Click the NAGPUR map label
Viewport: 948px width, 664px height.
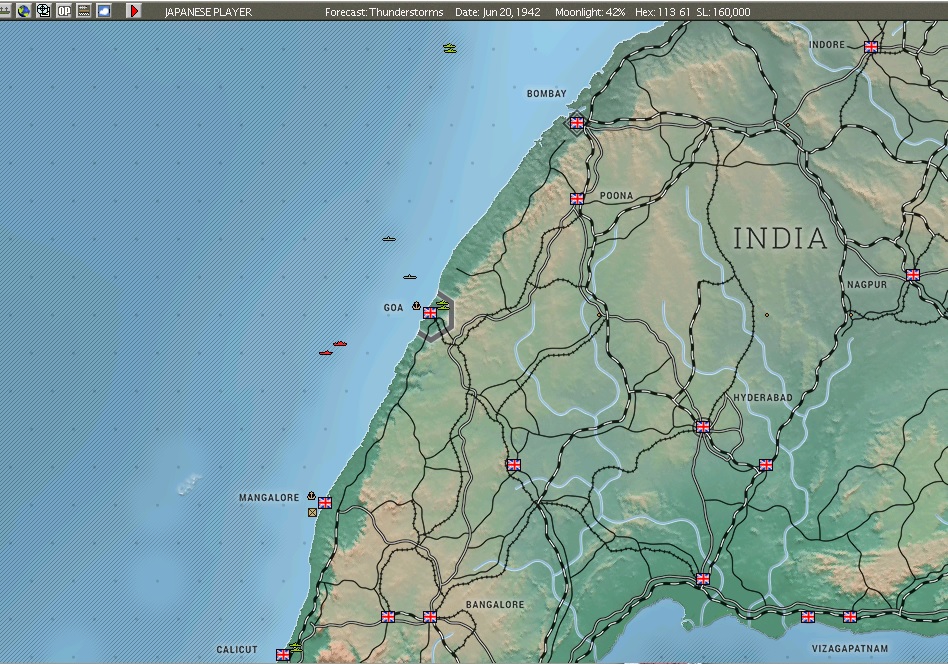coord(867,284)
